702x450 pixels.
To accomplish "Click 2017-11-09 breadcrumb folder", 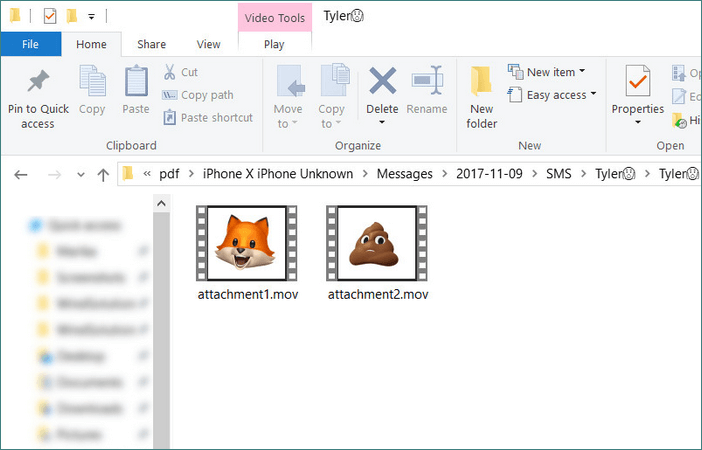I will tap(489, 174).
